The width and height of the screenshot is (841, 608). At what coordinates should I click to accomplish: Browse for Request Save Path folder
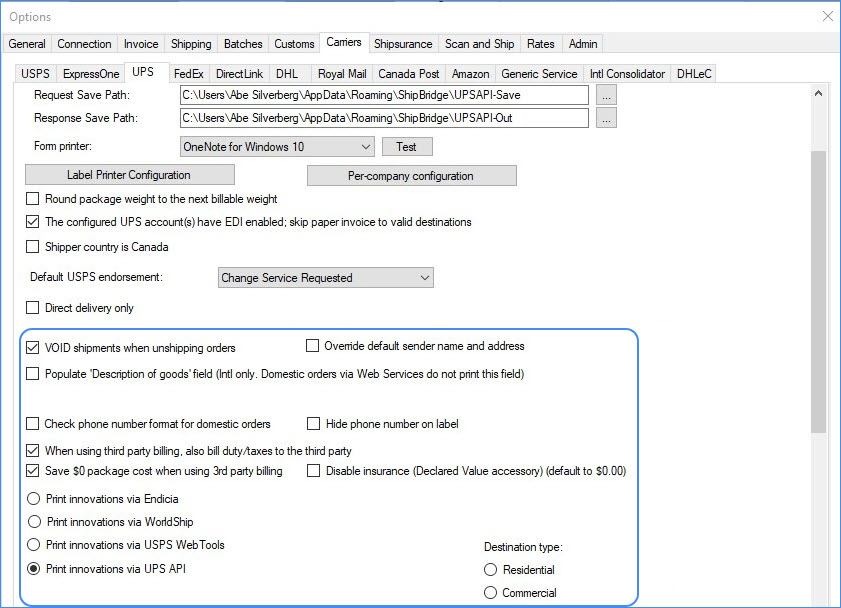pyautogui.click(x=606, y=95)
